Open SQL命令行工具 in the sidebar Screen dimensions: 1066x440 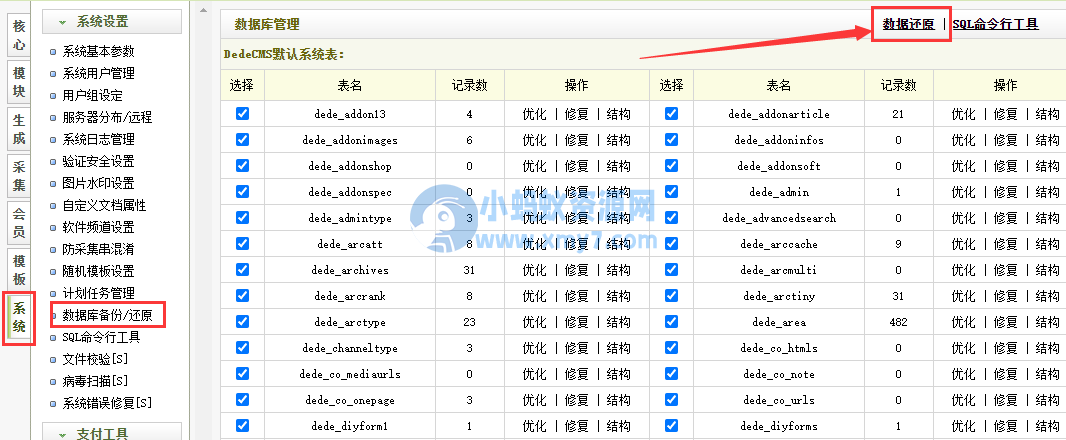(x=101, y=337)
